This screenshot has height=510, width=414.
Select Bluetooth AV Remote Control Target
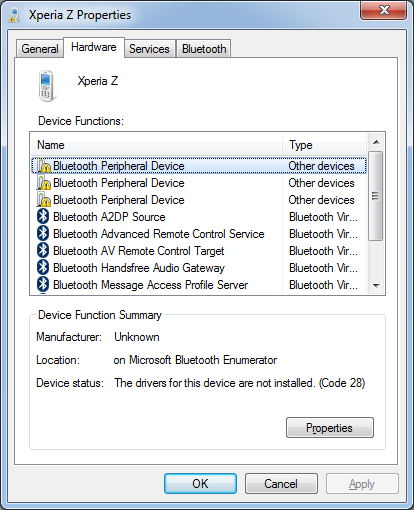coord(199,251)
